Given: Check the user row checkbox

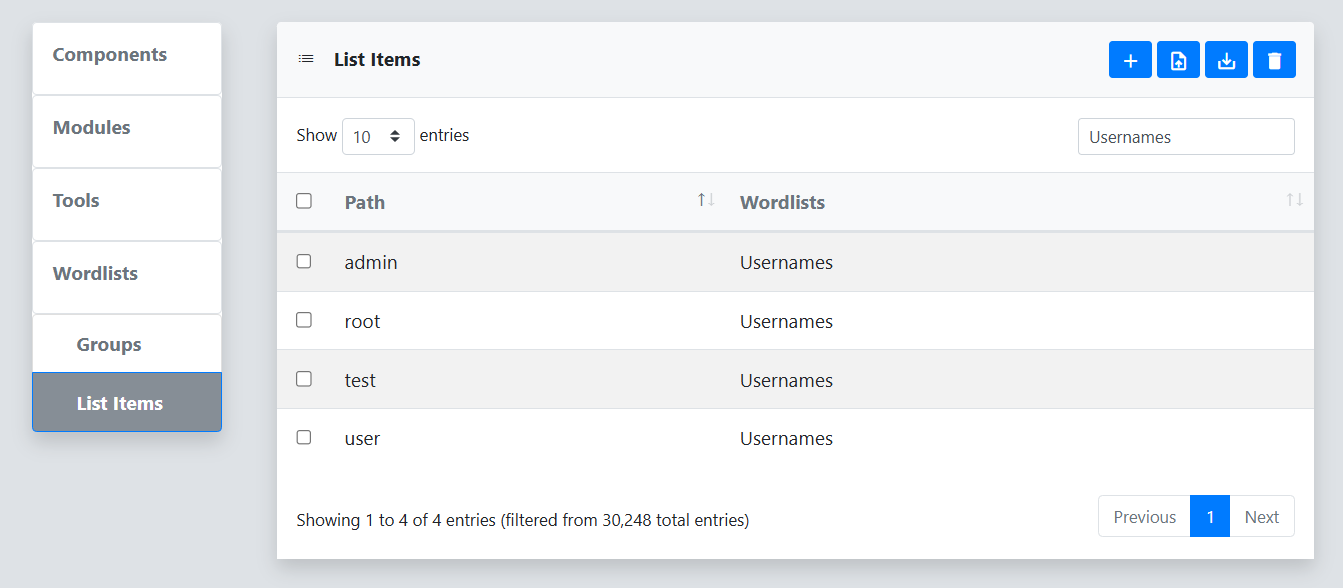Looking at the screenshot, I should tap(304, 437).
